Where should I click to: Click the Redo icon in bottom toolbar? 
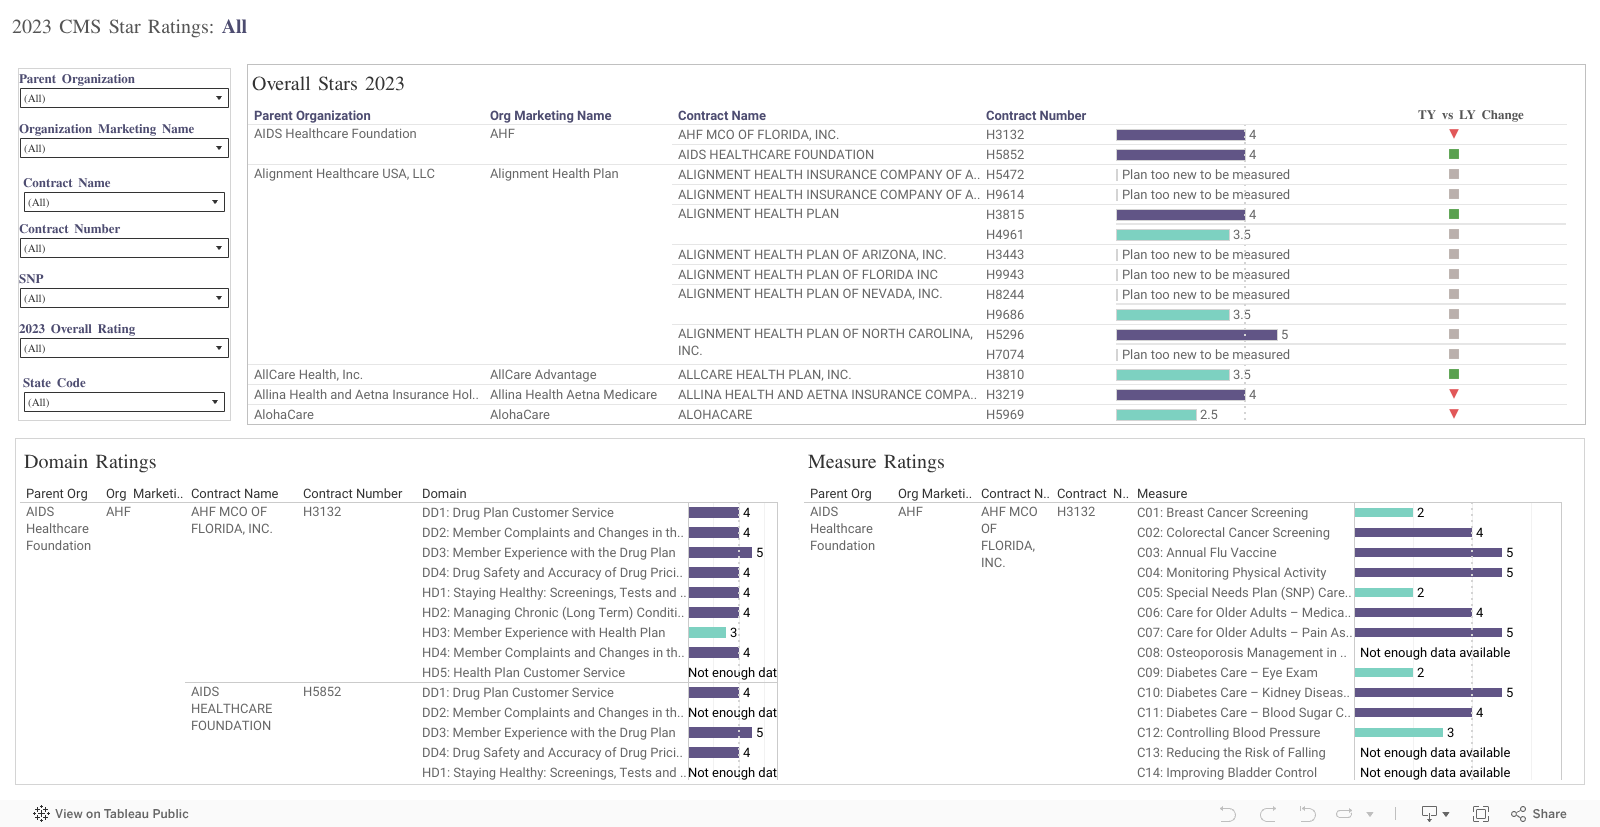click(x=1268, y=814)
